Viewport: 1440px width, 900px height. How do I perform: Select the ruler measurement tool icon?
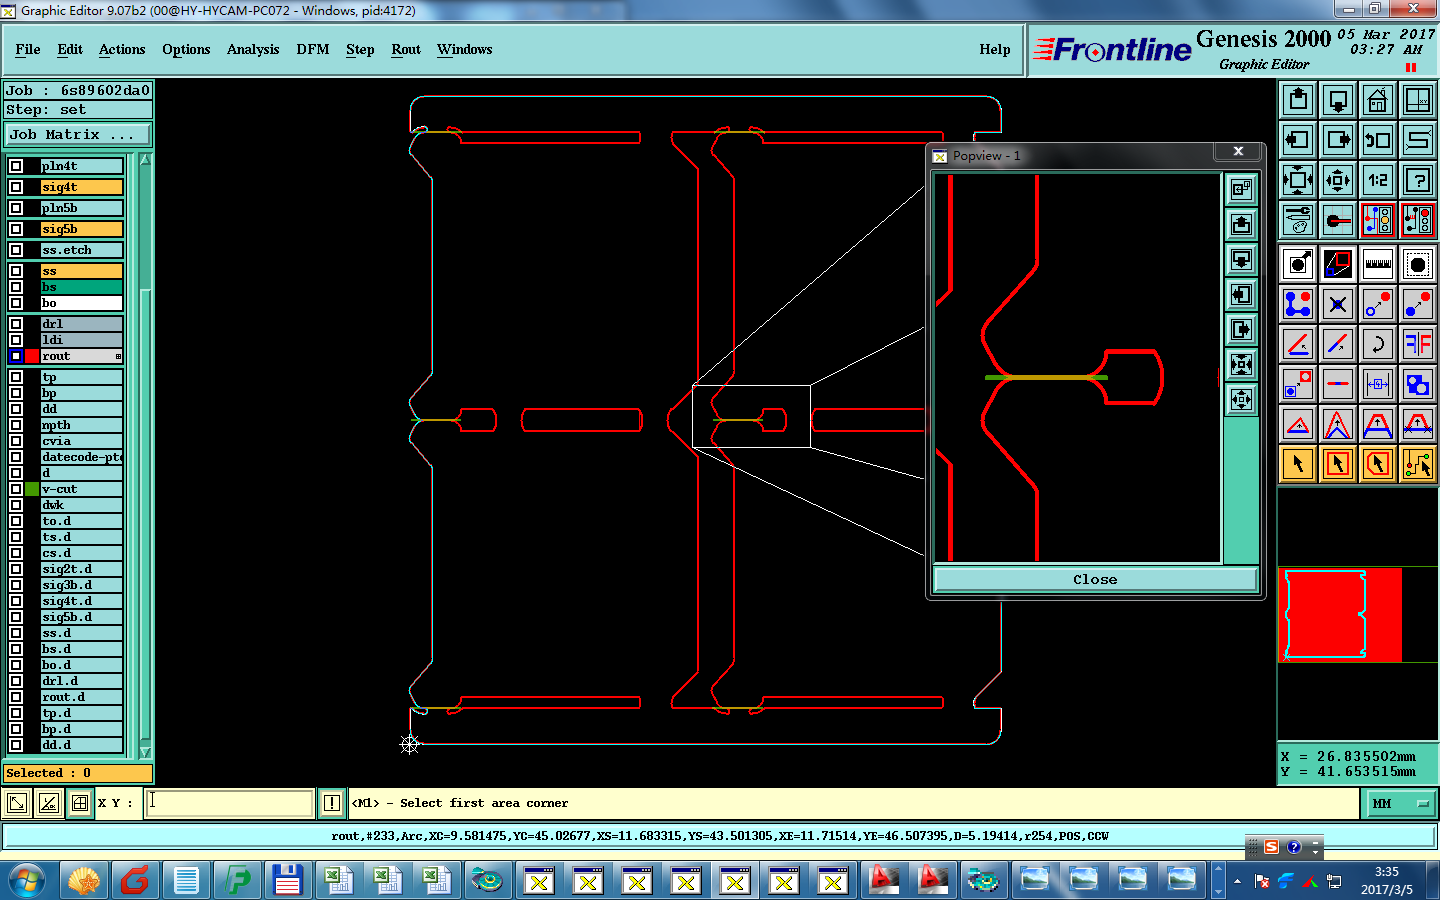pyautogui.click(x=1377, y=264)
